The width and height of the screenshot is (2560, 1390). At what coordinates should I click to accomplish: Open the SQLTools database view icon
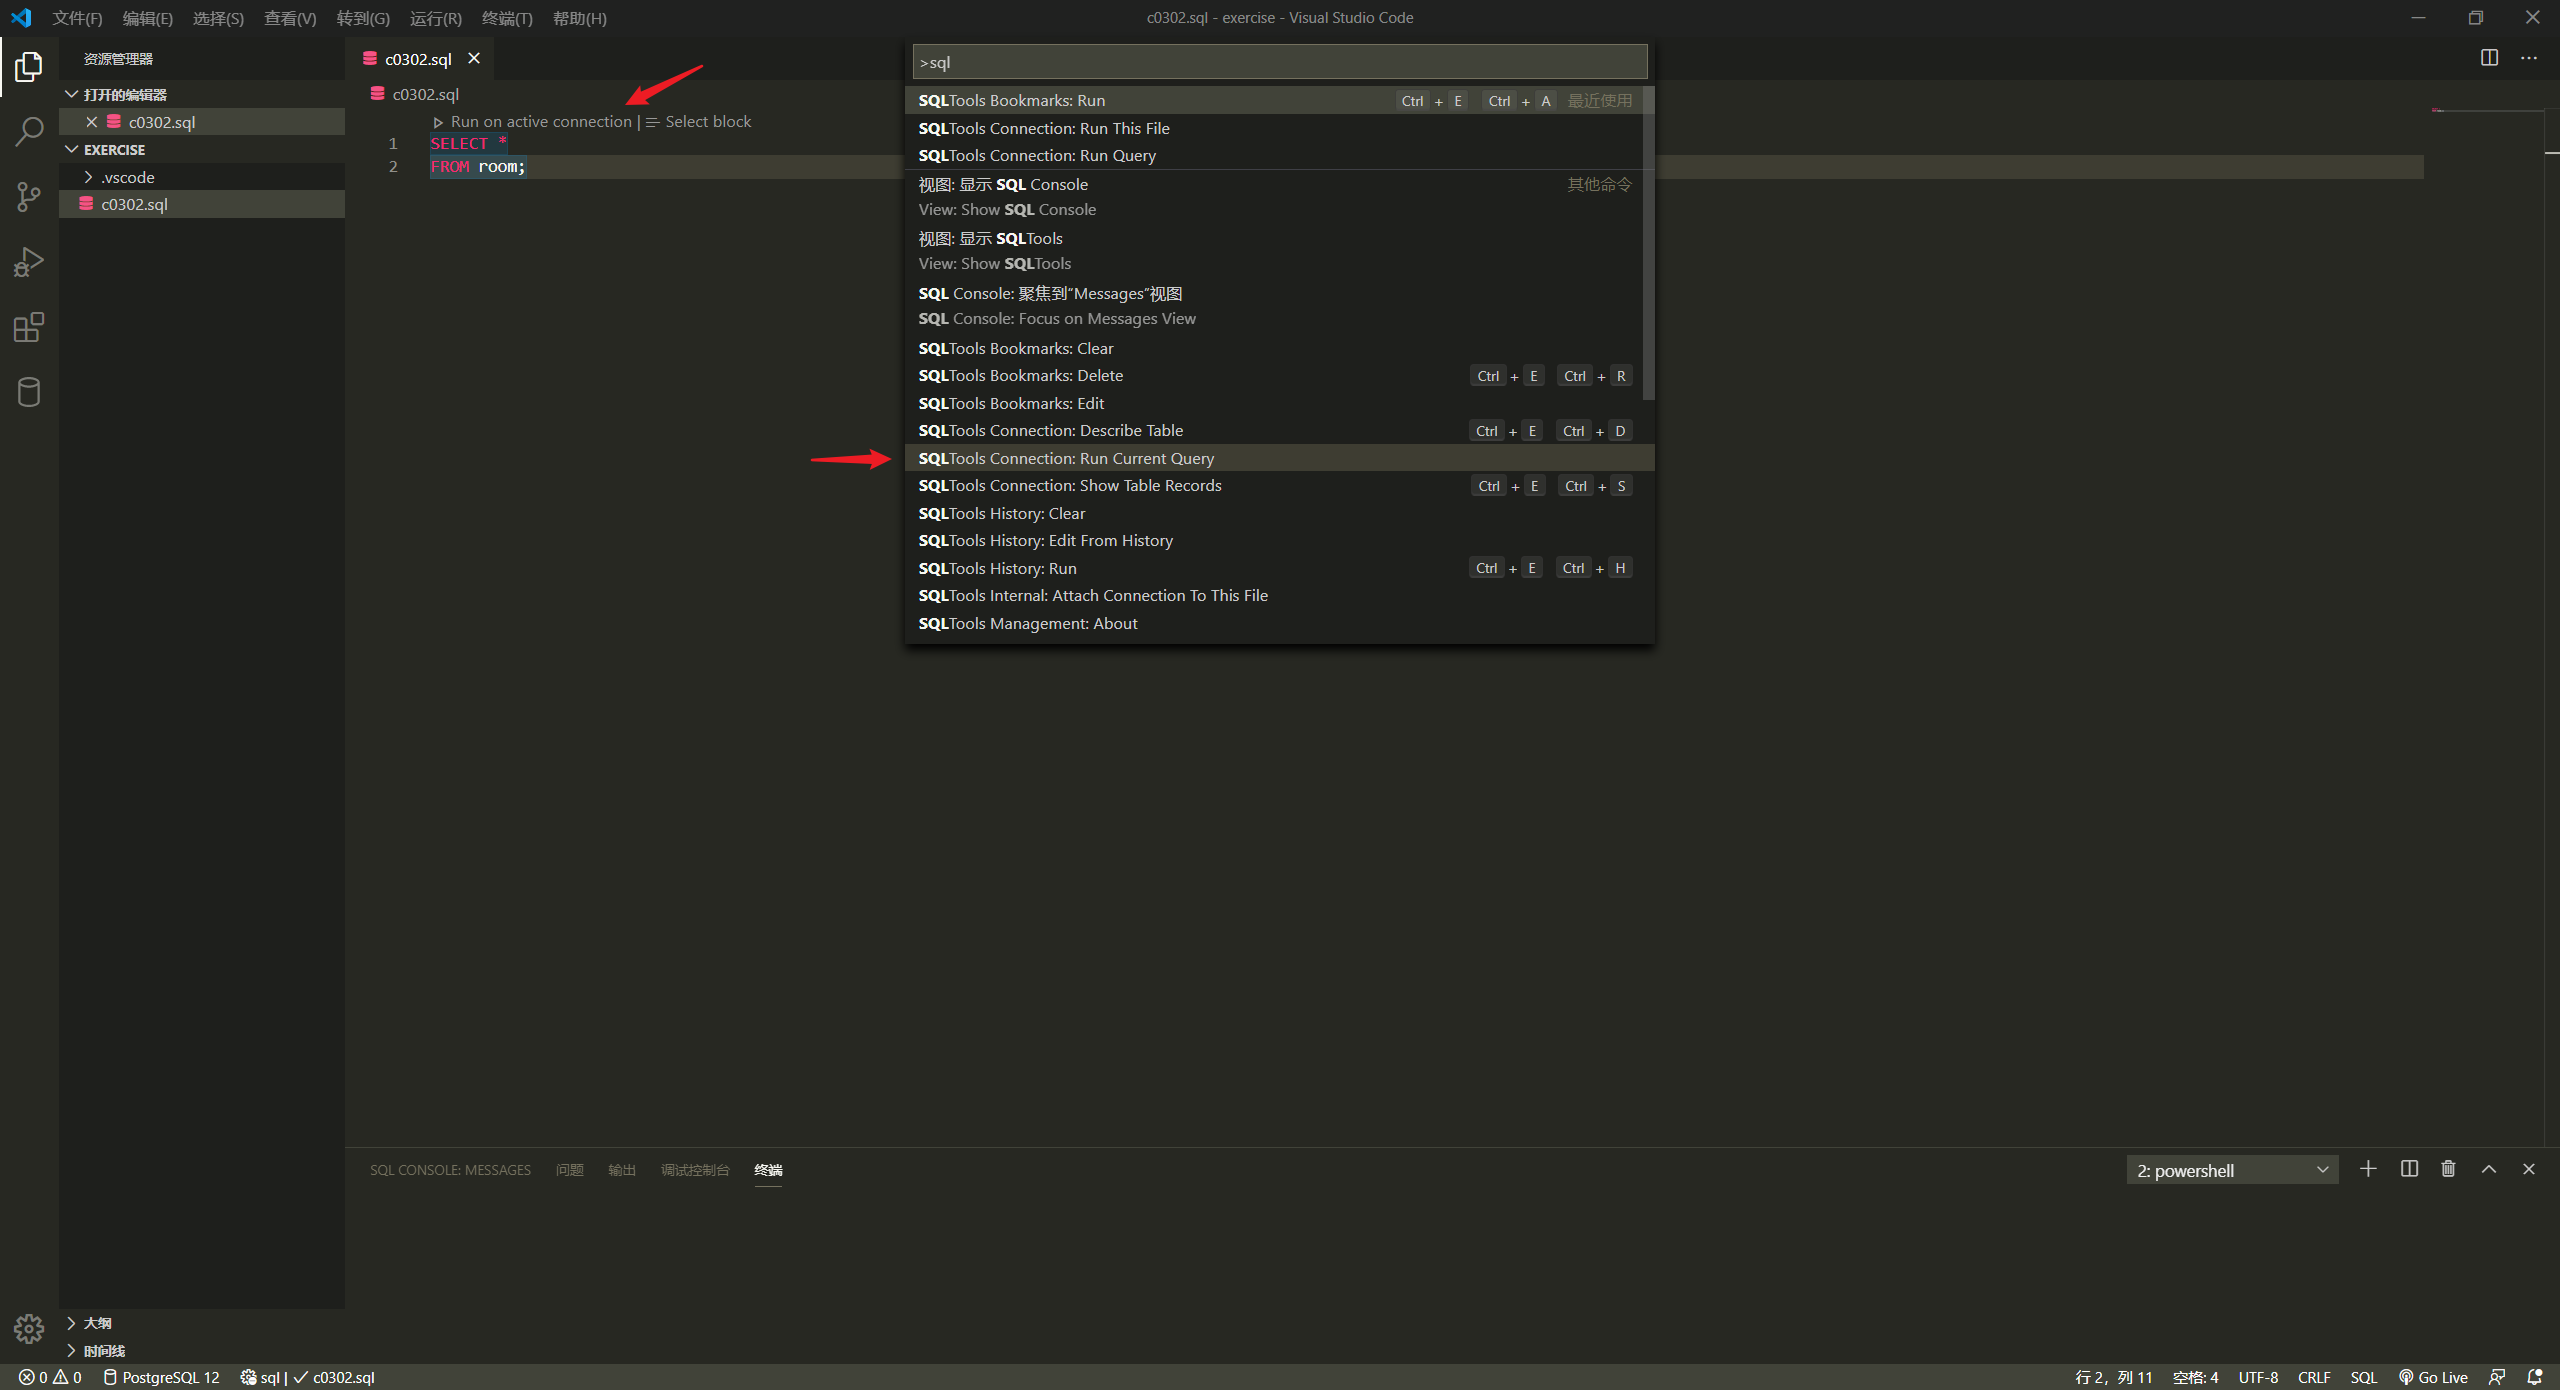pyautogui.click(x=29, y=392)
